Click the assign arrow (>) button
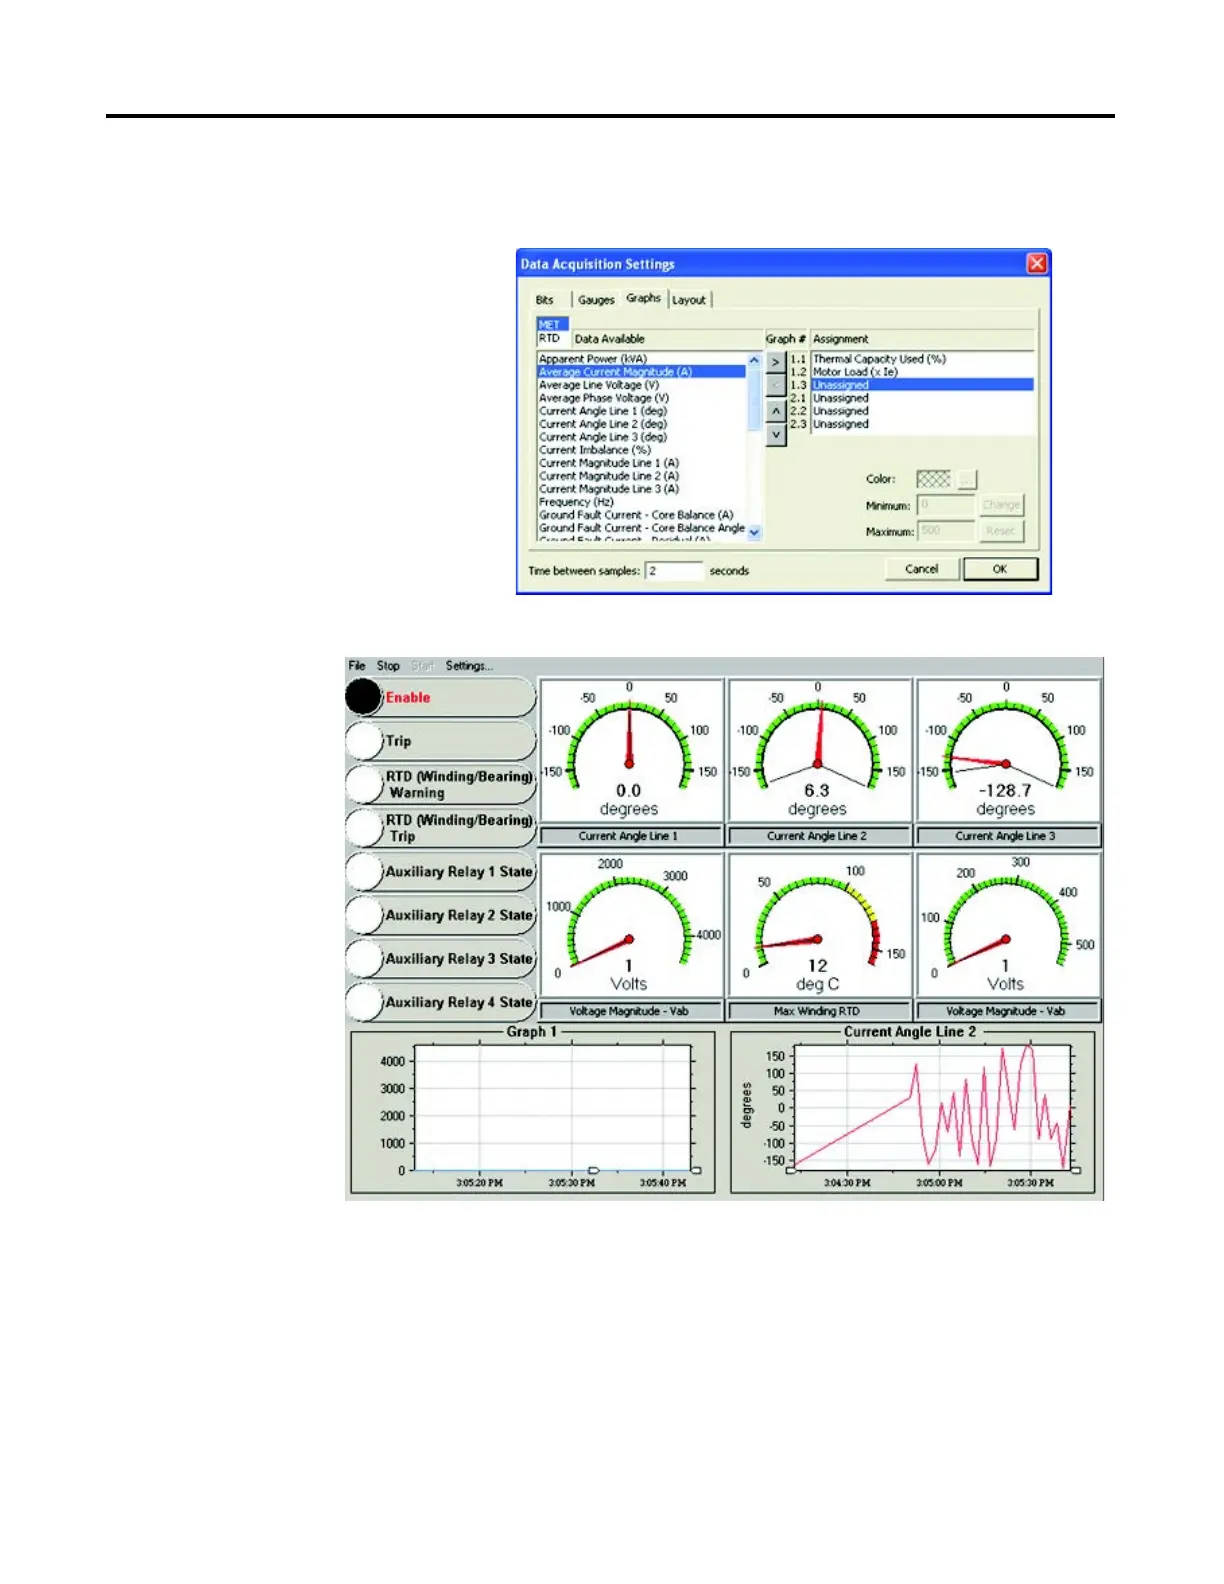The image size is (1224, 1584). [776, 362]
